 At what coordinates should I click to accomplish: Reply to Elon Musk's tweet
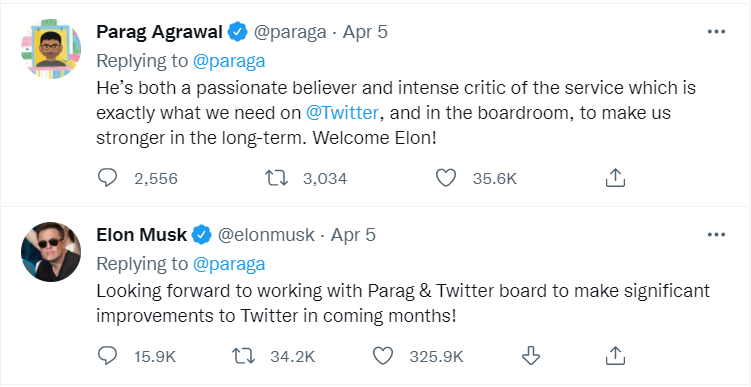pos(107,356)
